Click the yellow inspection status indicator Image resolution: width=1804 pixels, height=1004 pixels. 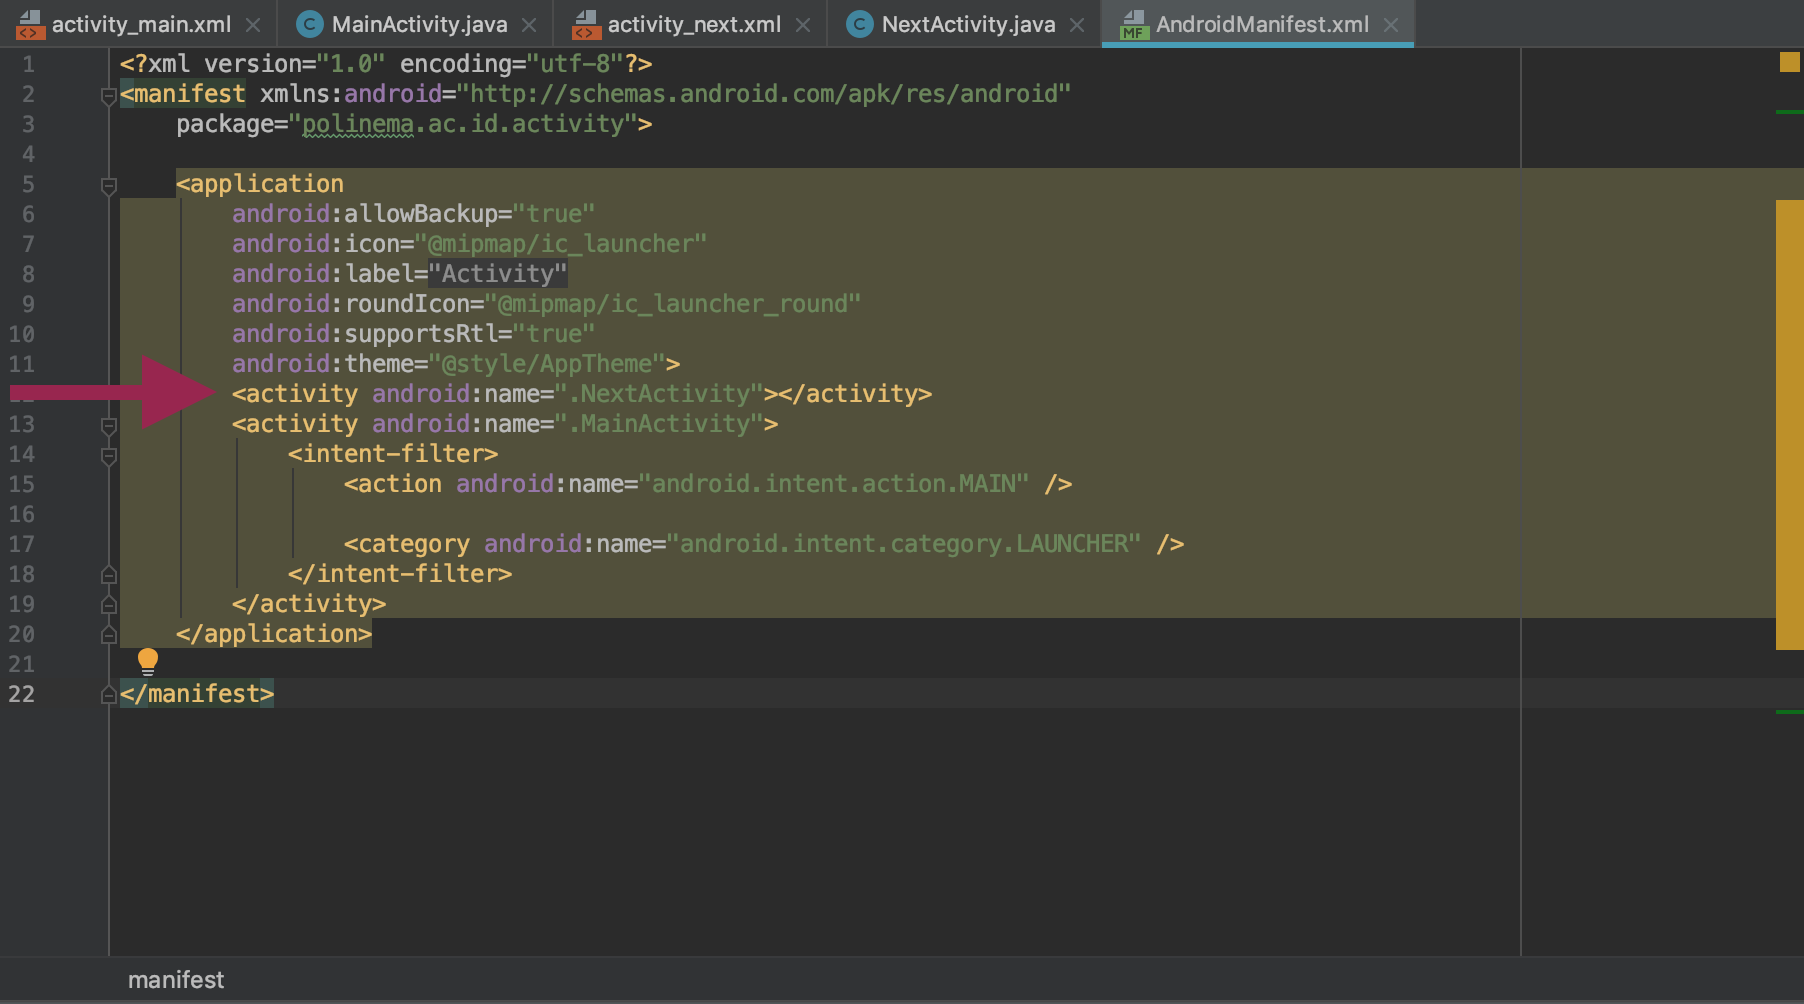coord(1790,62)
